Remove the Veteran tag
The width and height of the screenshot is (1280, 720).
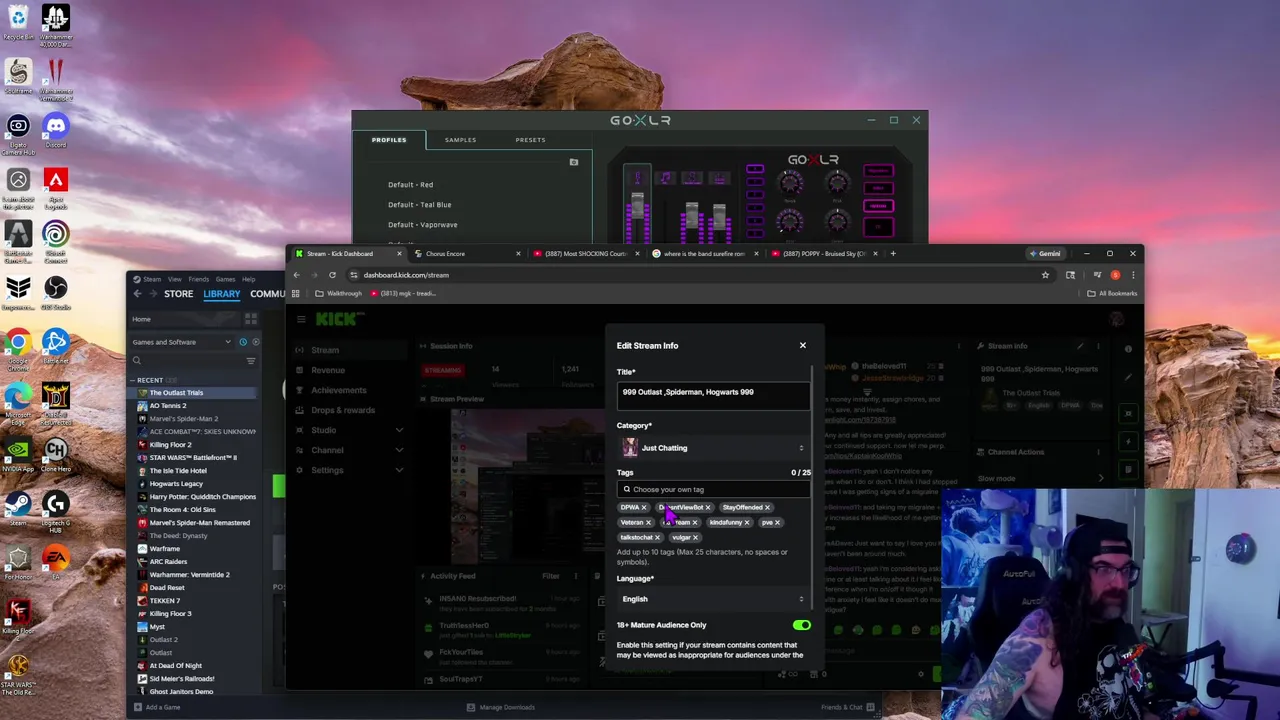[648, 522]
